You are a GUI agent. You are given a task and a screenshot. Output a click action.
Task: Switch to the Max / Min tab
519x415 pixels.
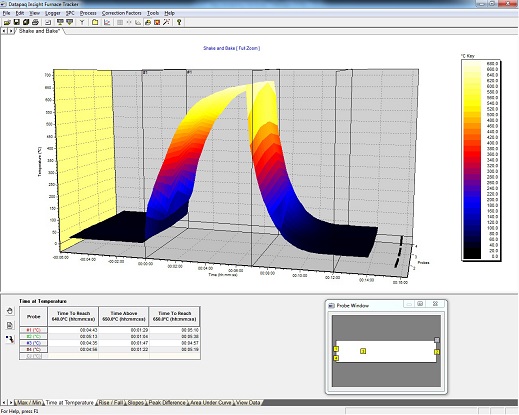[x=29, y=403]
